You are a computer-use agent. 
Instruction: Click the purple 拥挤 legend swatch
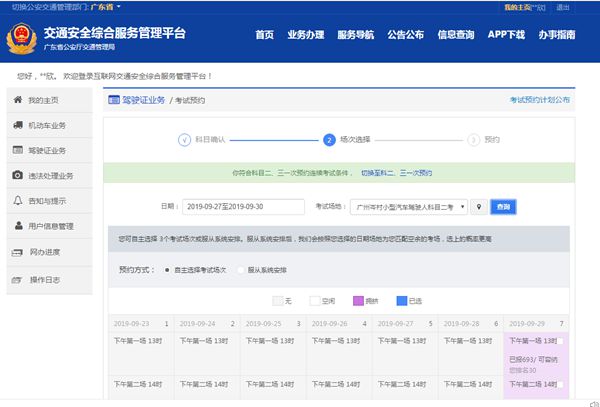coord(358,301)
